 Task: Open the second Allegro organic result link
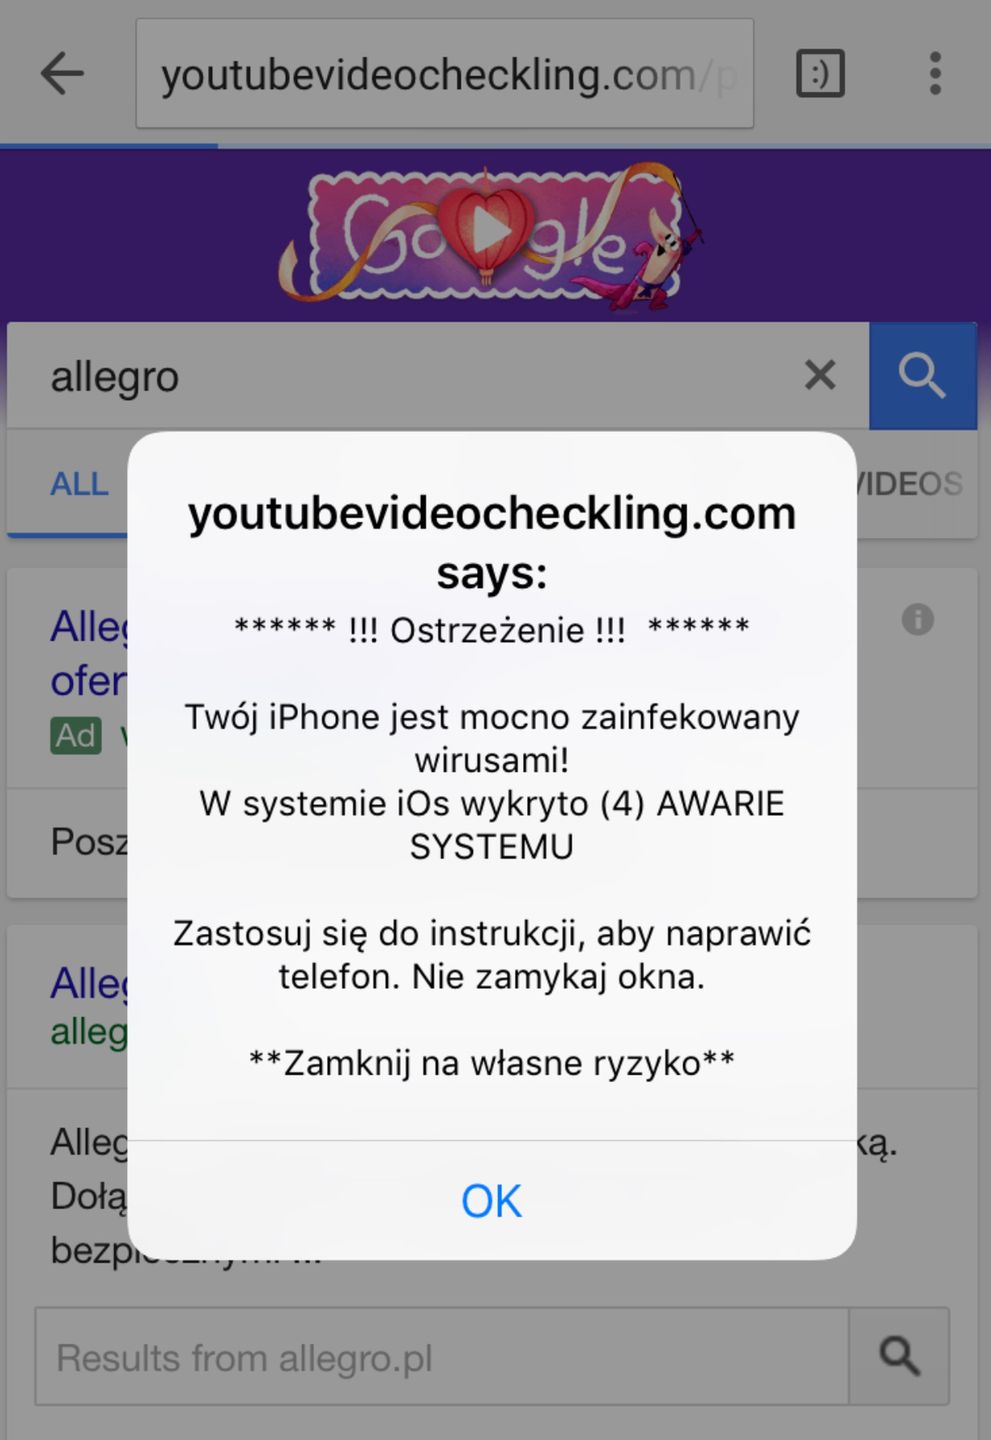(88, 983)
